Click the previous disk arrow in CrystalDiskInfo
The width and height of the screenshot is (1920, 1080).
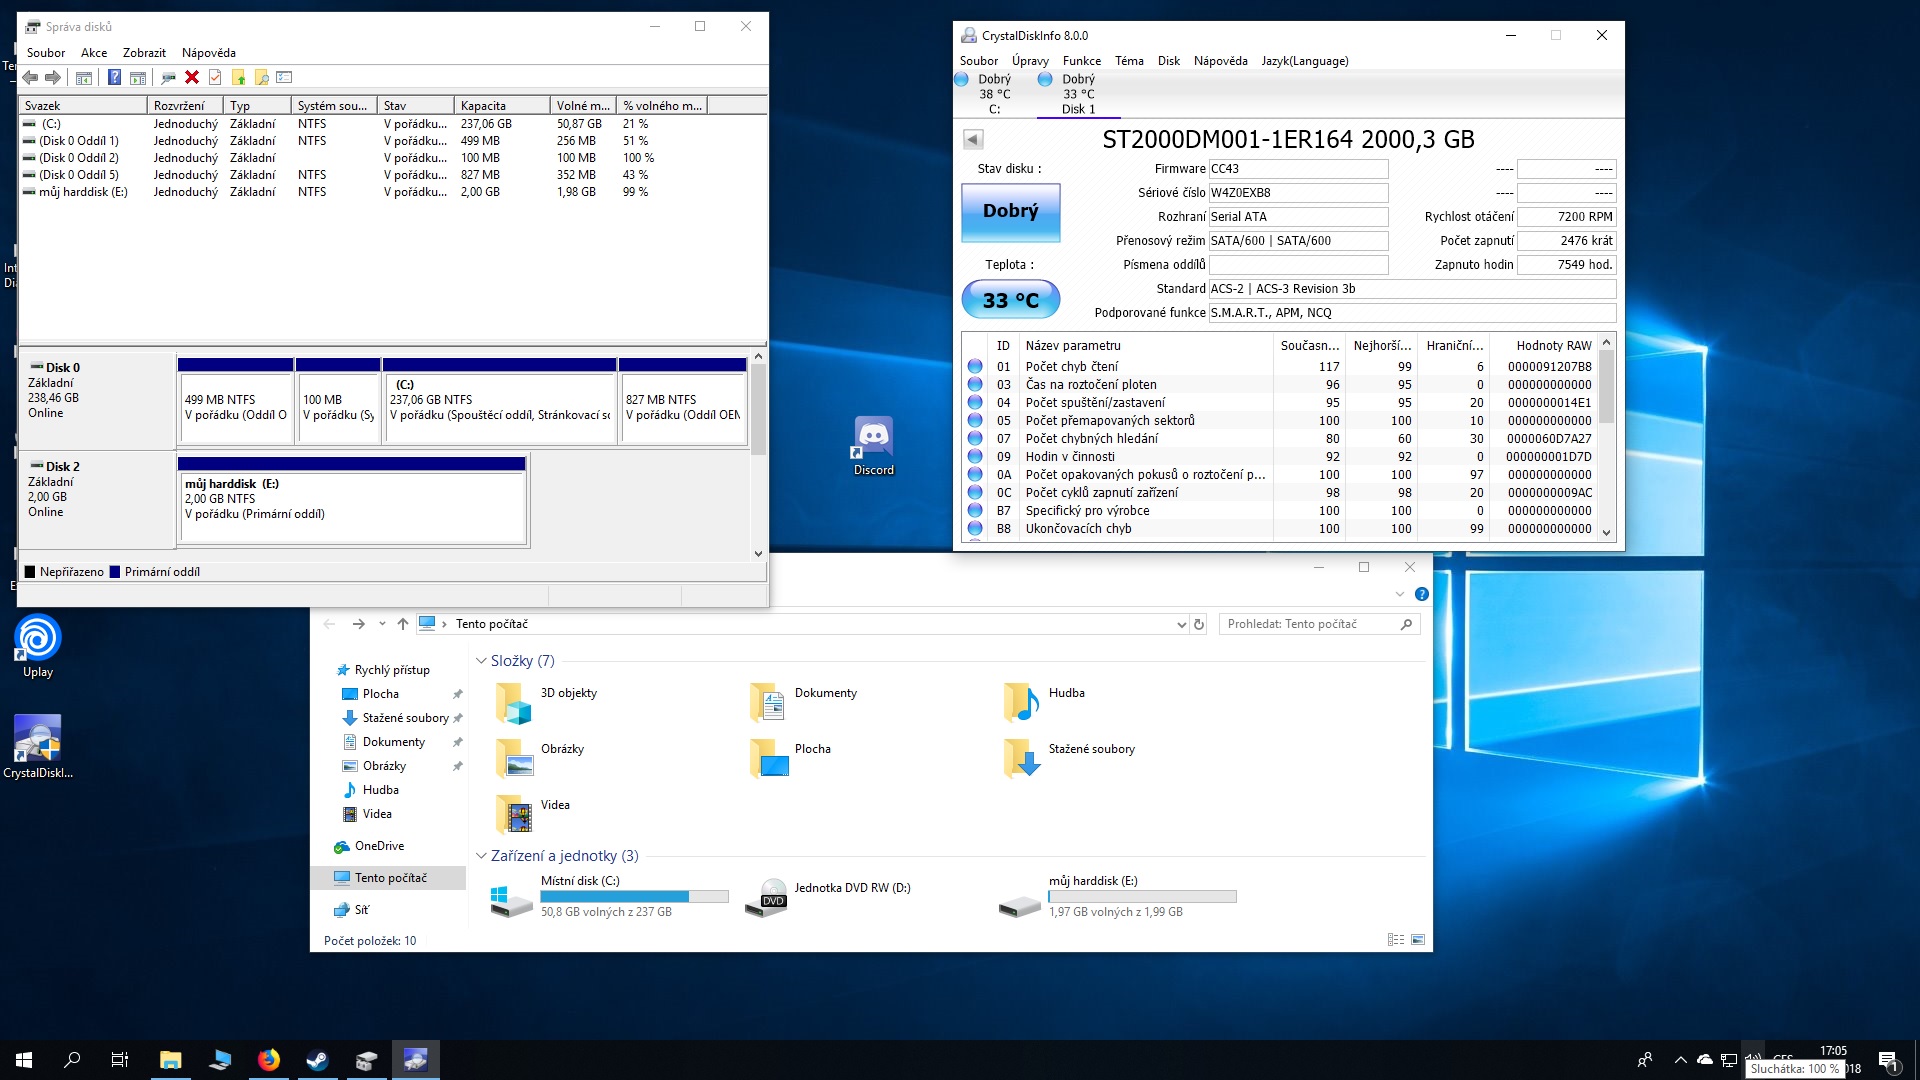973,140
